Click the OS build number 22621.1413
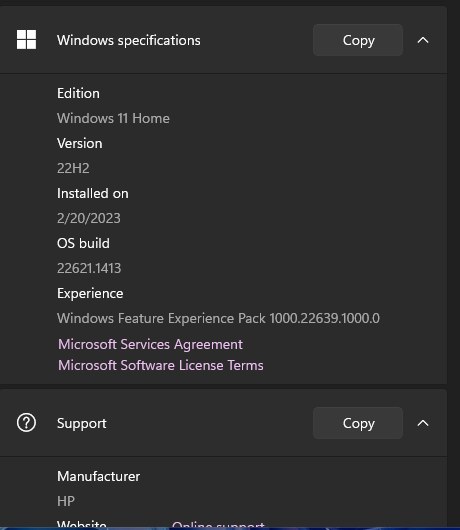460x530 pixels. coord(89,268)
